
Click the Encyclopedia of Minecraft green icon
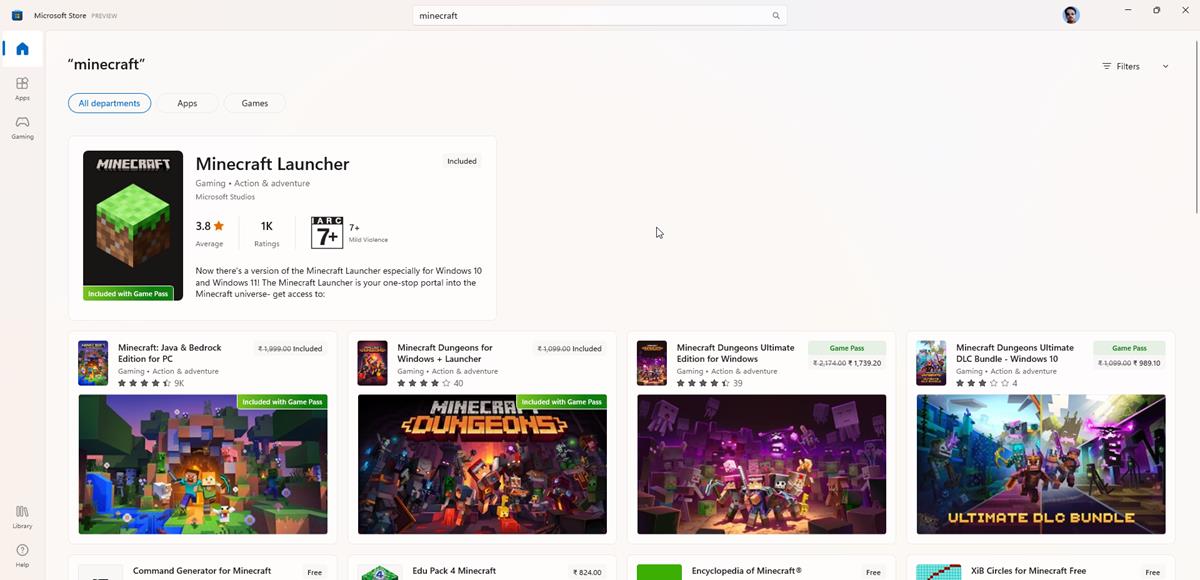coord(659,572)
